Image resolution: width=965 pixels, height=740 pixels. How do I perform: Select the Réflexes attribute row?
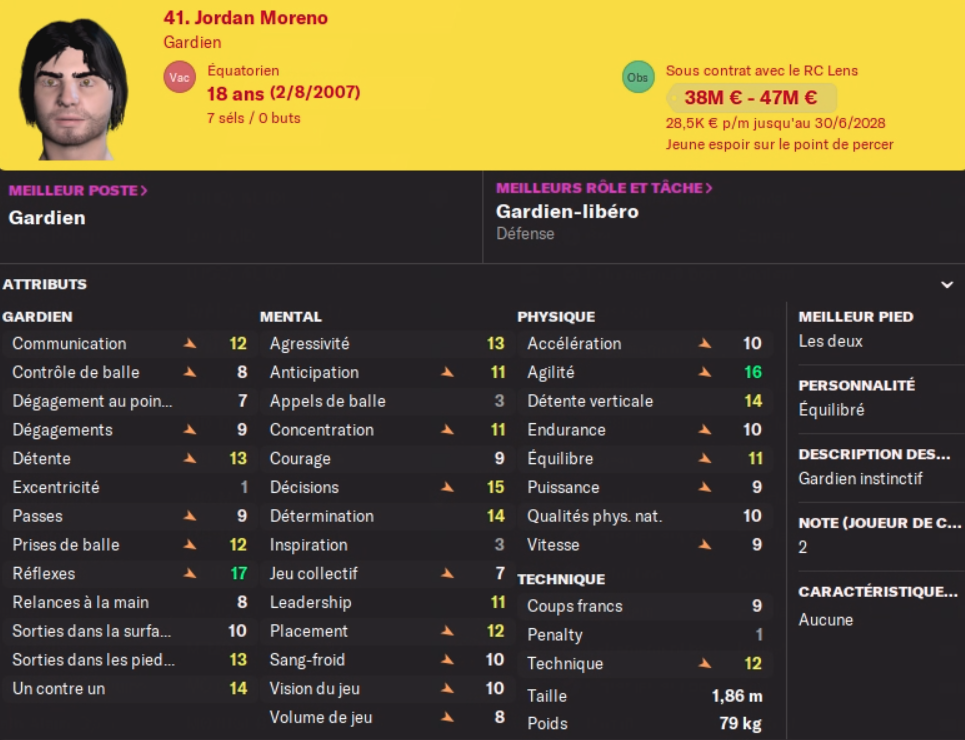(x=125, y=574)
